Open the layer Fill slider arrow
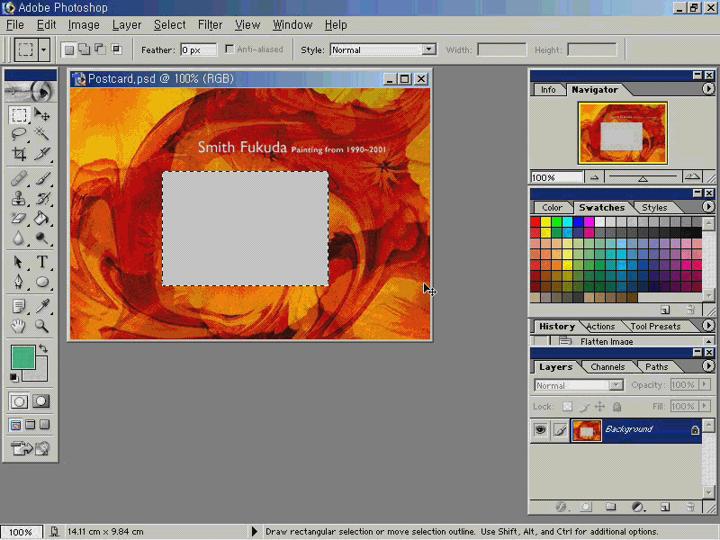The height and width of the screenshot is (540, 720). pos(705,406)
